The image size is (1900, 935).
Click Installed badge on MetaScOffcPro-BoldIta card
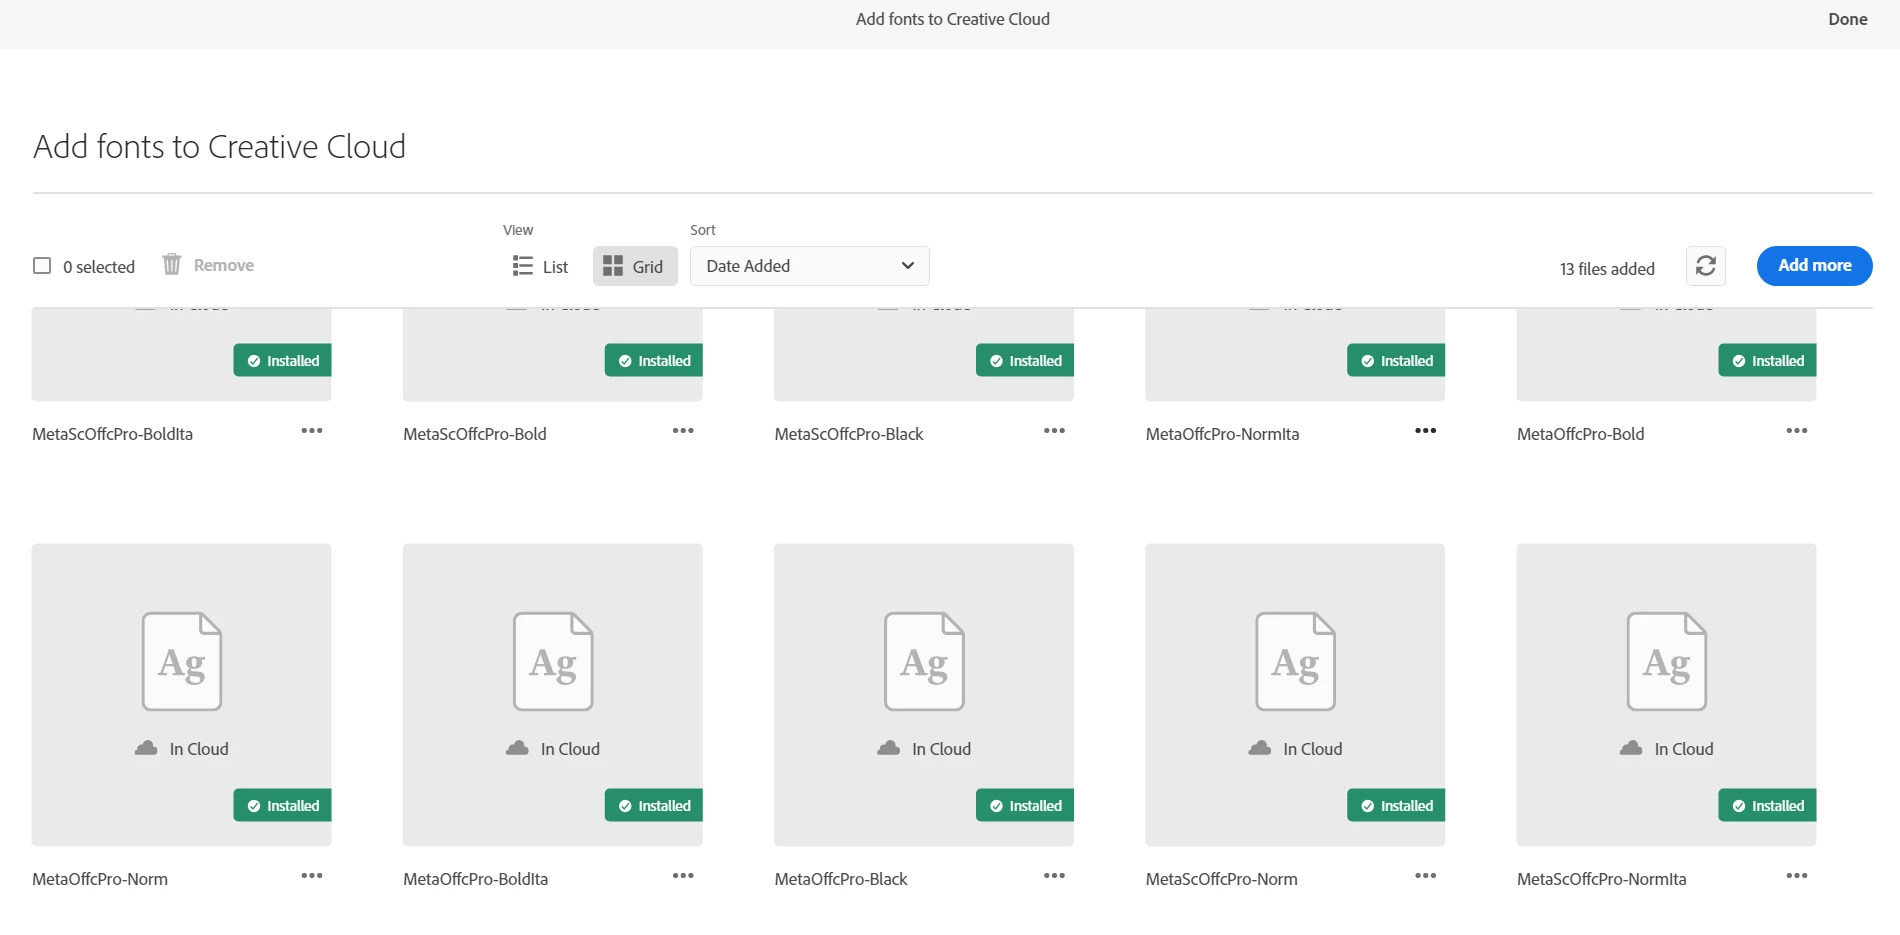coord(283,361)
